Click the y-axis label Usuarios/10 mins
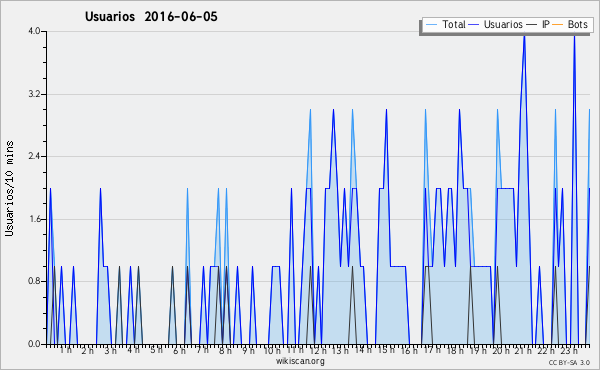The image size is (600, 370). [x=10, y=189]
